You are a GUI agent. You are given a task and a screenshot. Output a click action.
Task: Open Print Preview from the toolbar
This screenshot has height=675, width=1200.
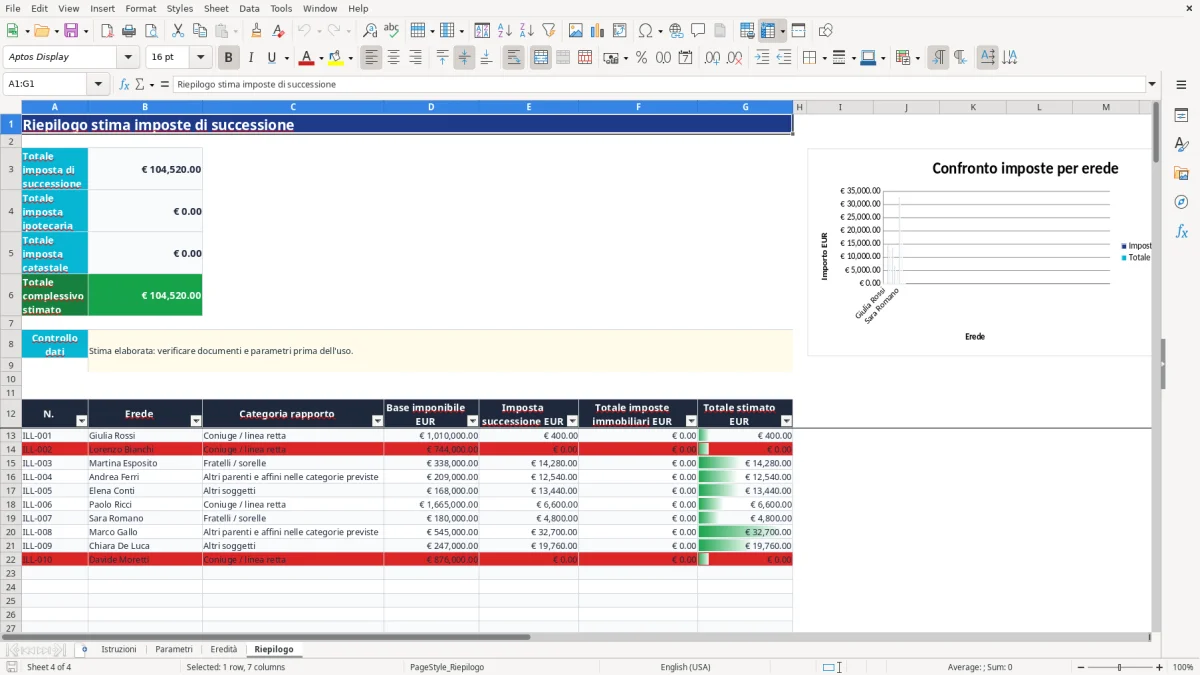153,31
